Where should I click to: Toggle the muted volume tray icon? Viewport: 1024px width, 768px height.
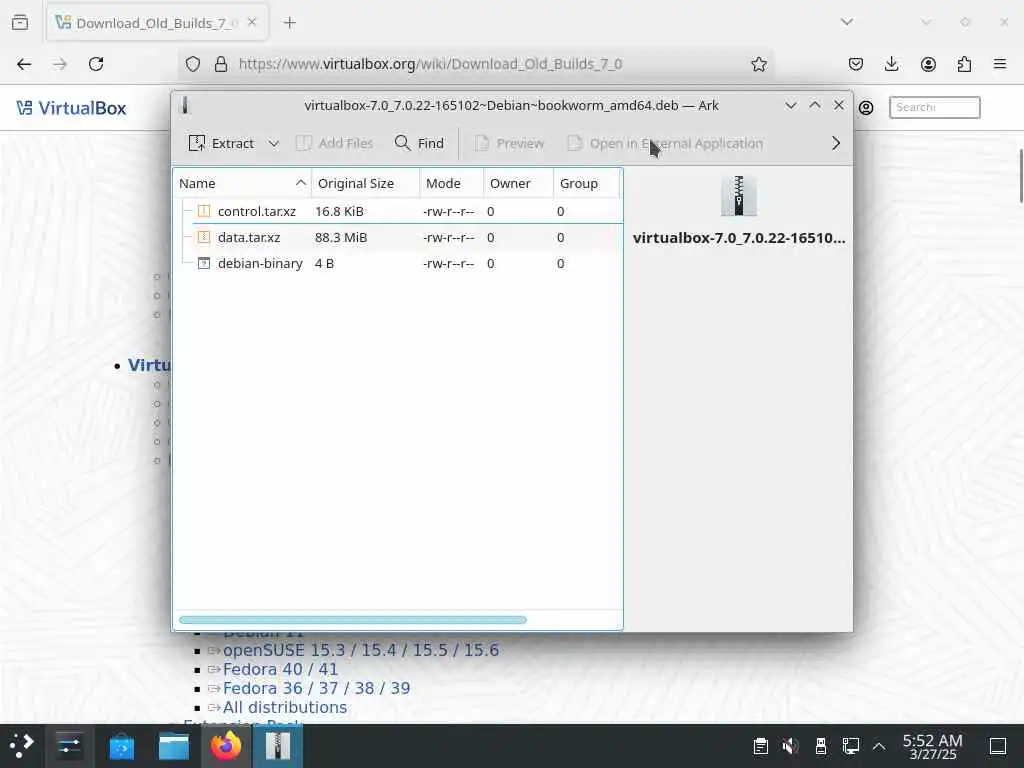[790, 746]
